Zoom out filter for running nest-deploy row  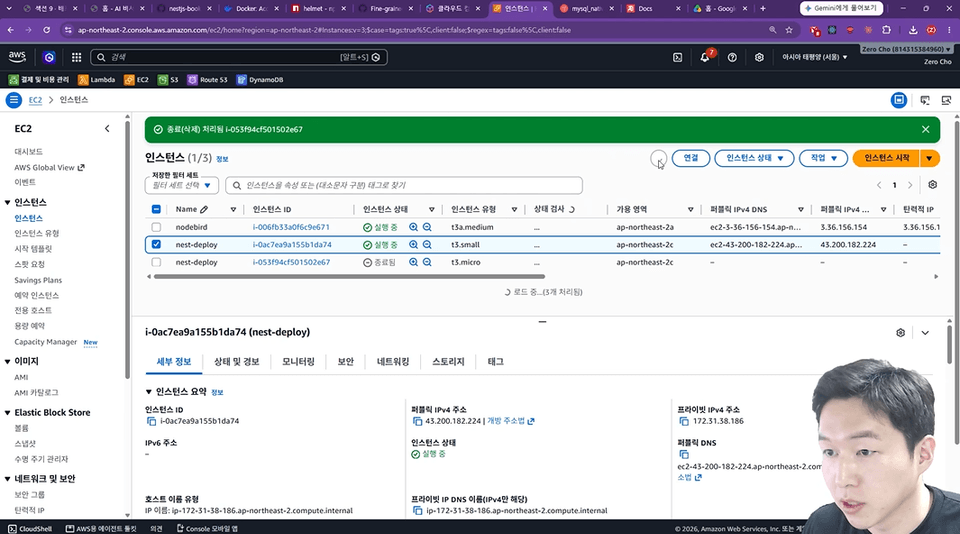coord(427,245)
